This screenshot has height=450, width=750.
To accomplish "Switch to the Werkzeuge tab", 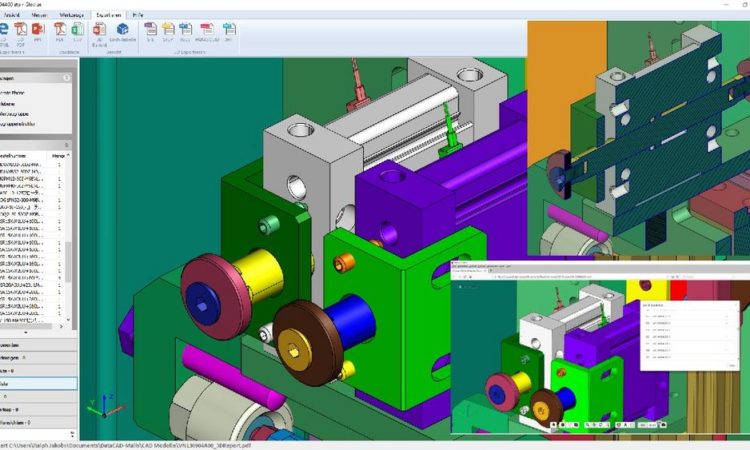I will point(72,16).
